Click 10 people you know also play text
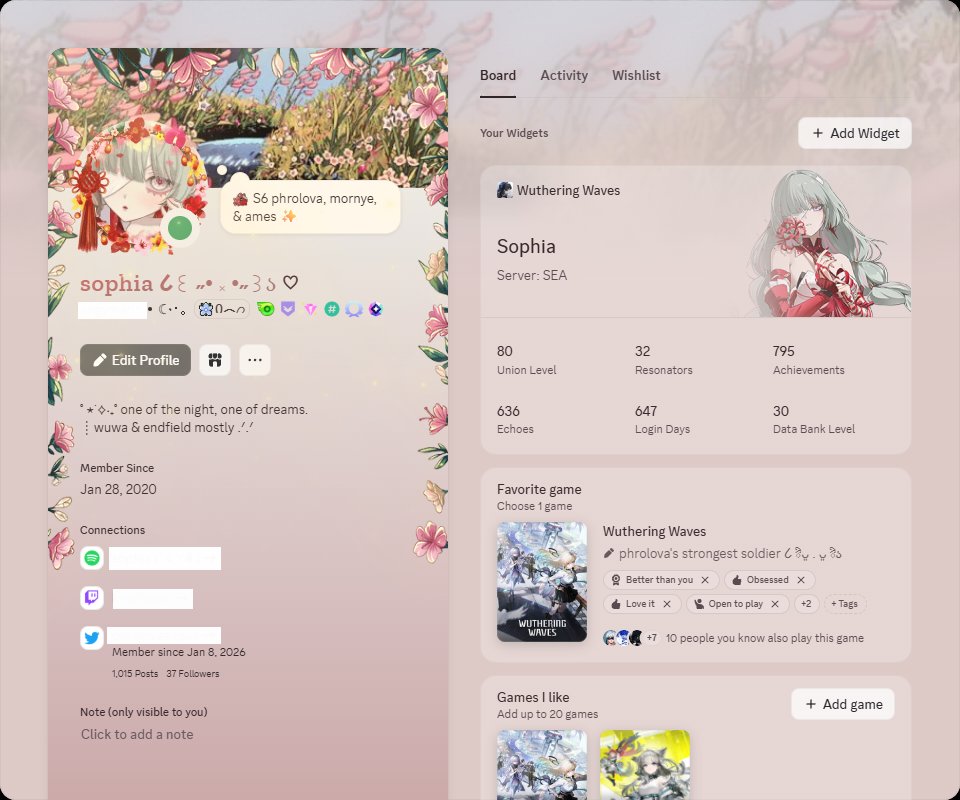This screenshot has height=800, width=960. 765,638
